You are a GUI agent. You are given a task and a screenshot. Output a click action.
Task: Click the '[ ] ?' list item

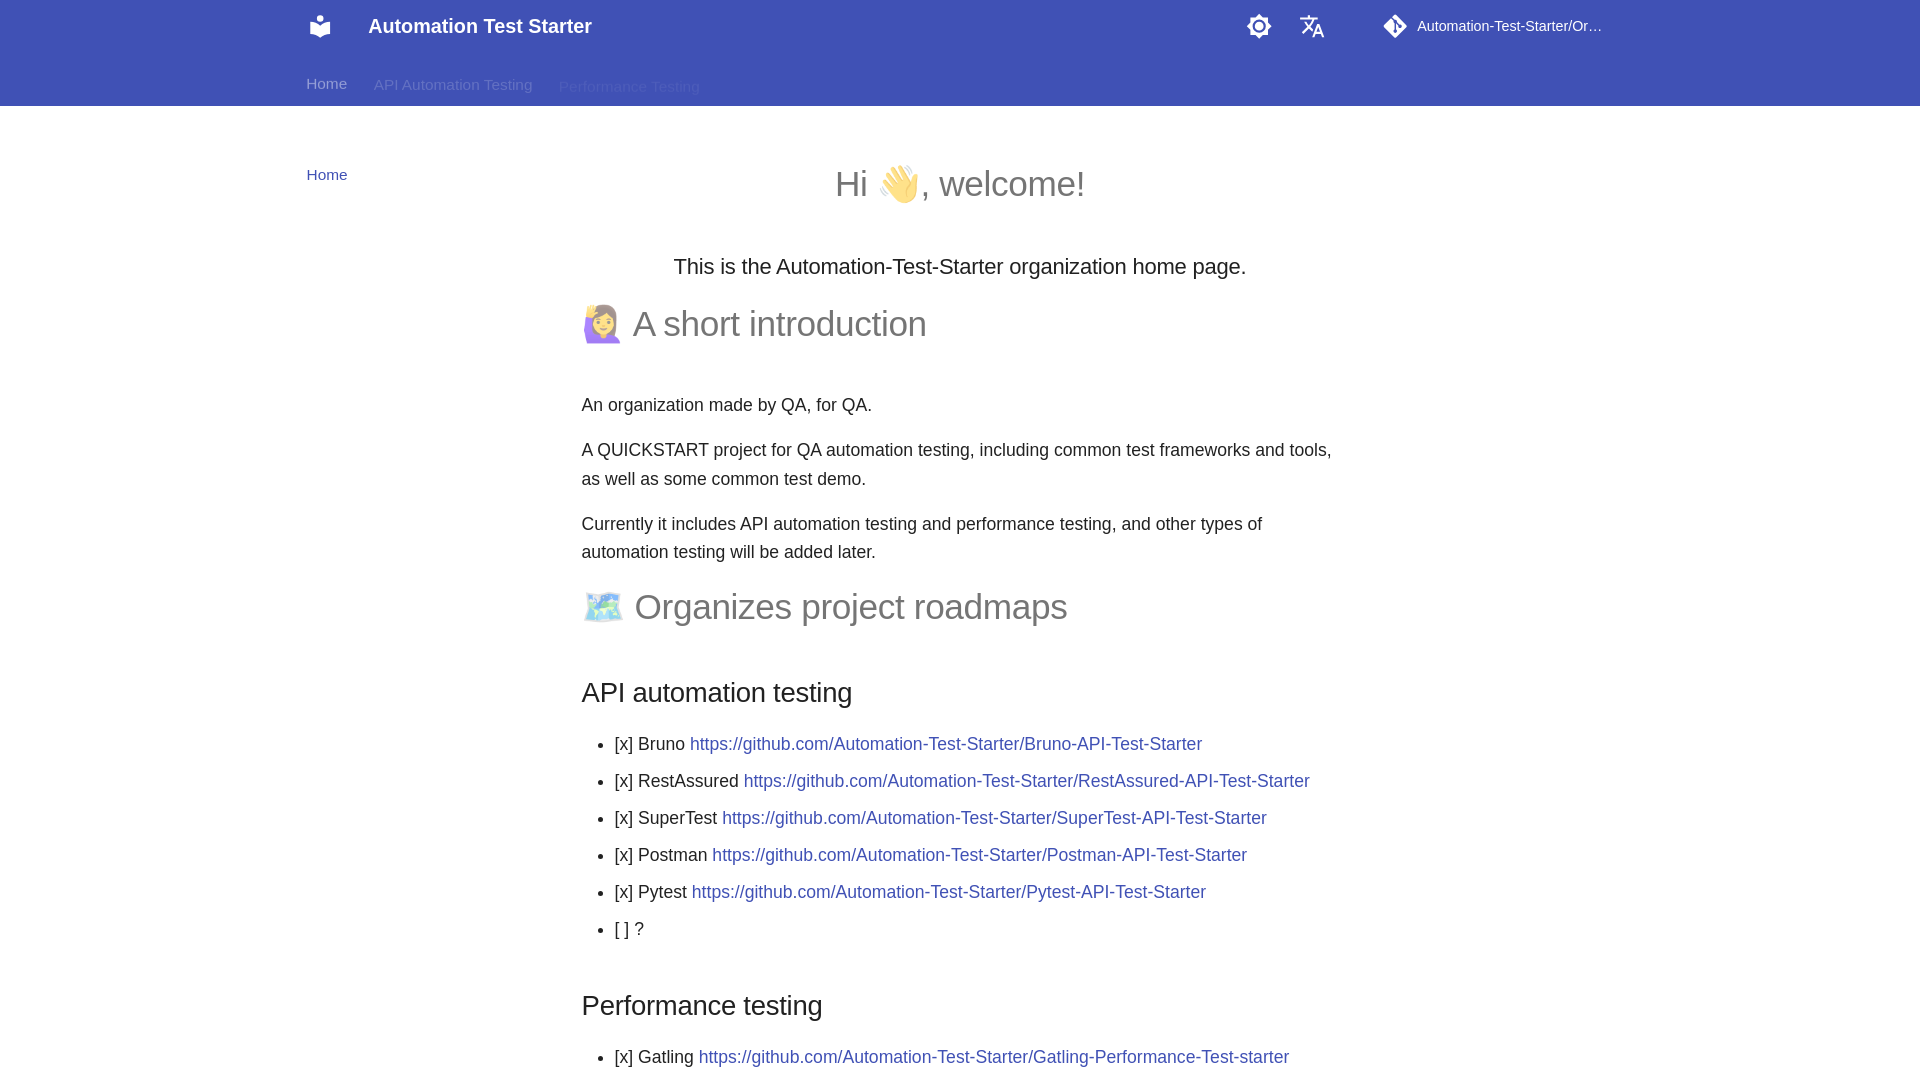(629, 929)
